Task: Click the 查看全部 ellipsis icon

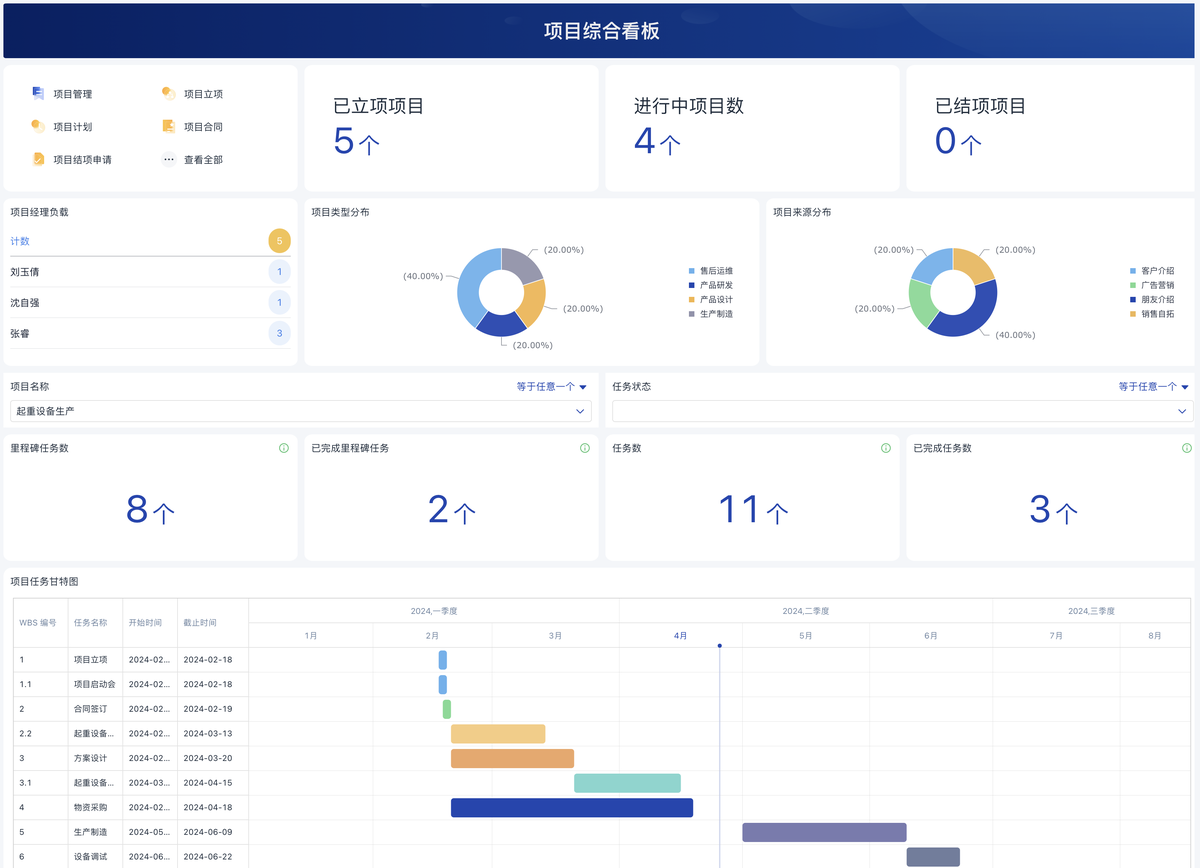Action: point(169,159)
